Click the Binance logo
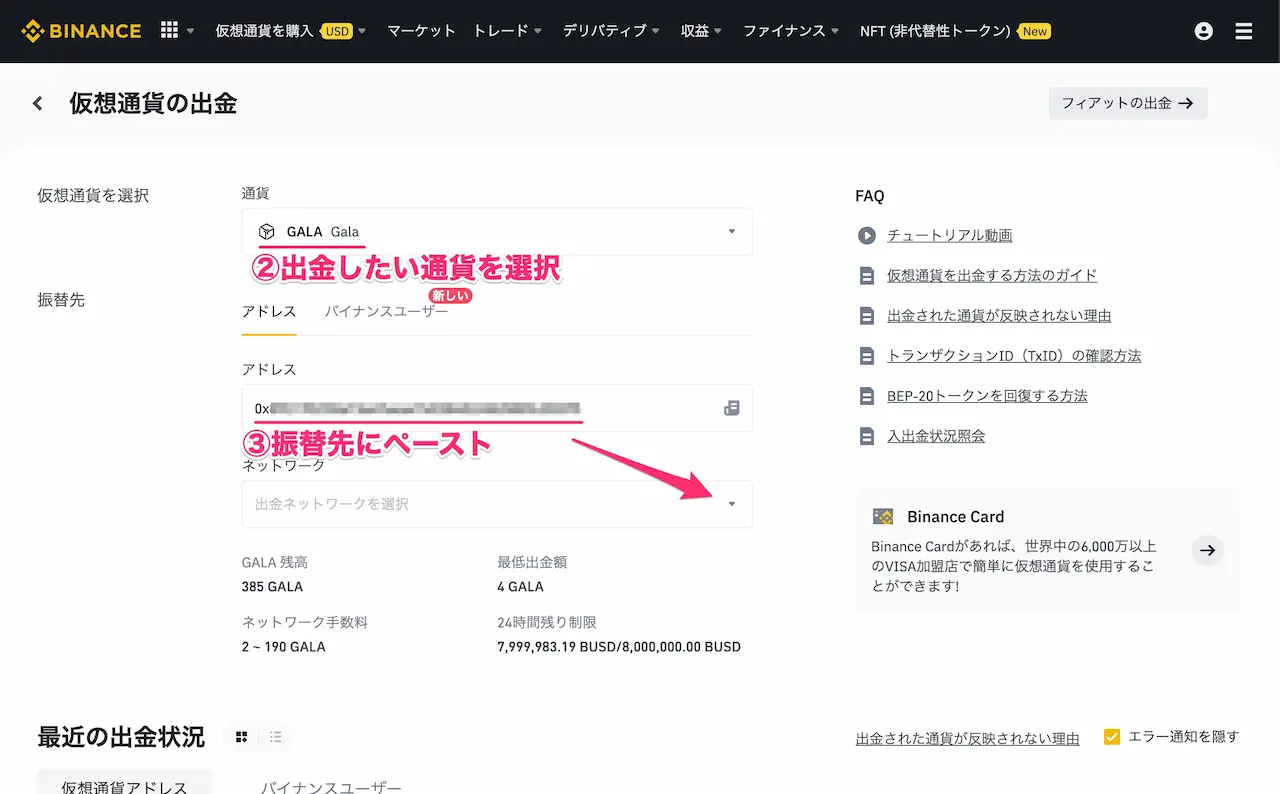1280x794 pixels. coord(81,31)
